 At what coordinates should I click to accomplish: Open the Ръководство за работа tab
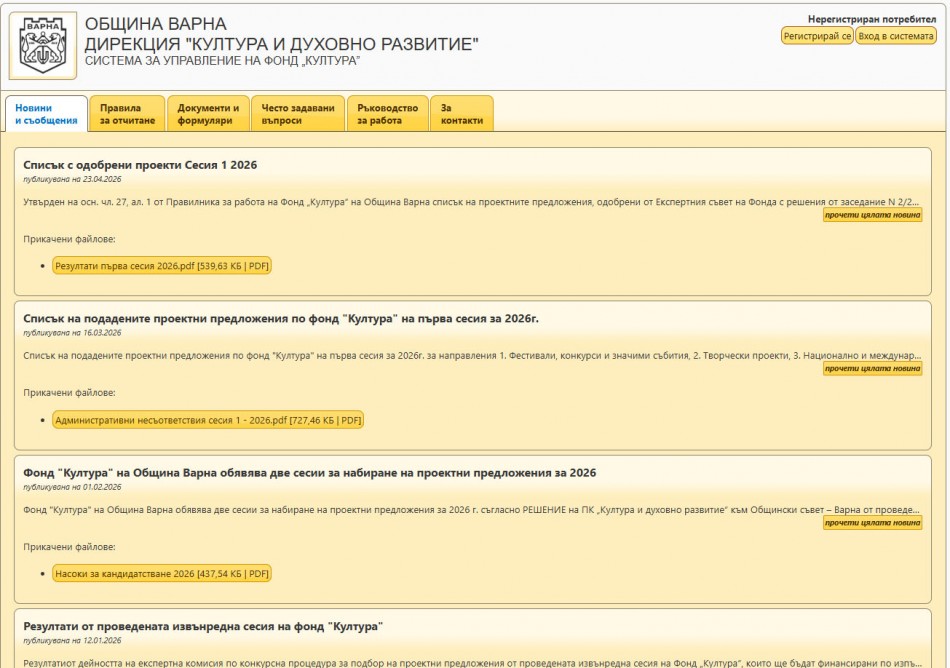(387, 114)
